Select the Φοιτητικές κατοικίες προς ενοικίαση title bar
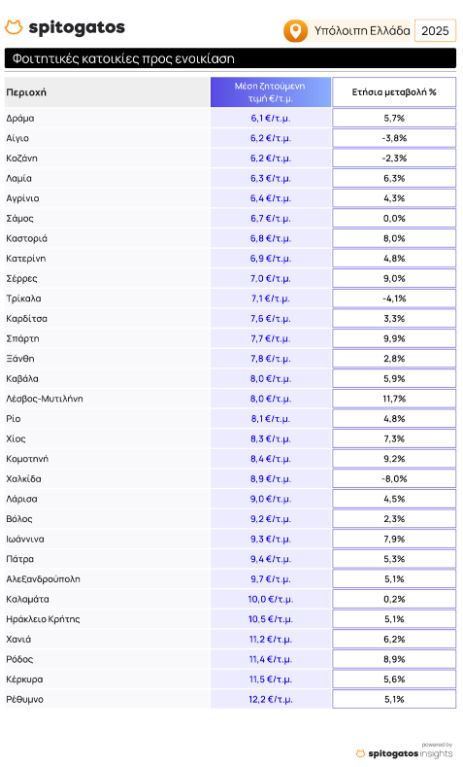 230,59
